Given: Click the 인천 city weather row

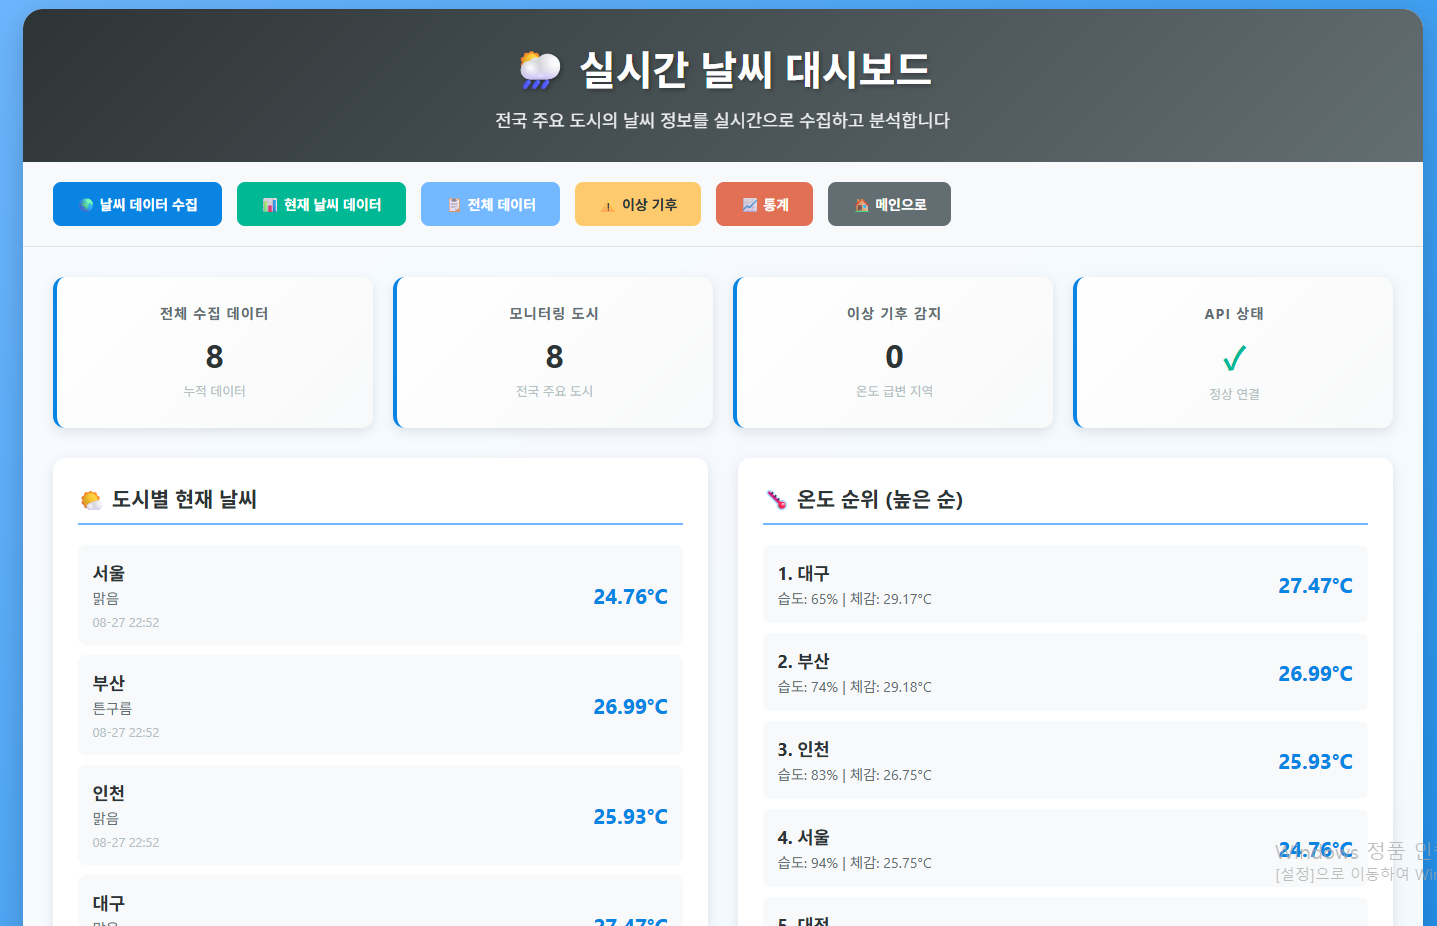Looking at the screenshot, I should 380,815.
